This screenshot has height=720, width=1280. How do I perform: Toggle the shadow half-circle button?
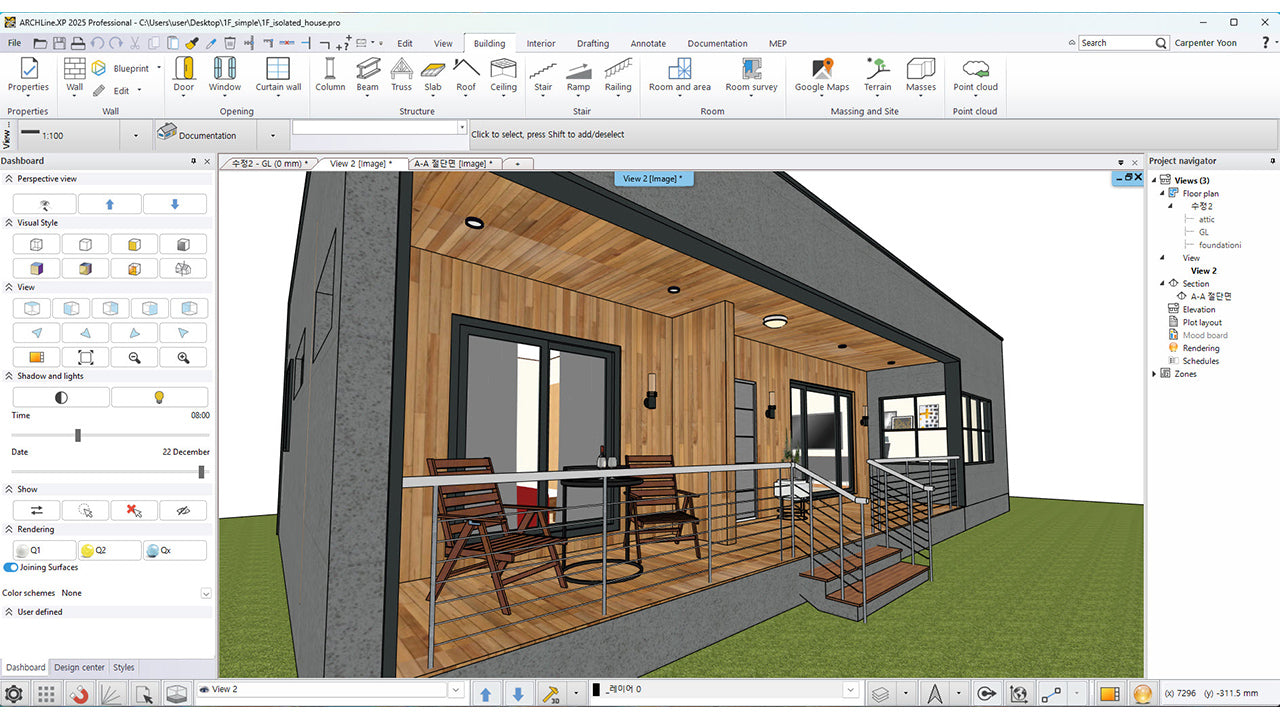coord(61,397)
